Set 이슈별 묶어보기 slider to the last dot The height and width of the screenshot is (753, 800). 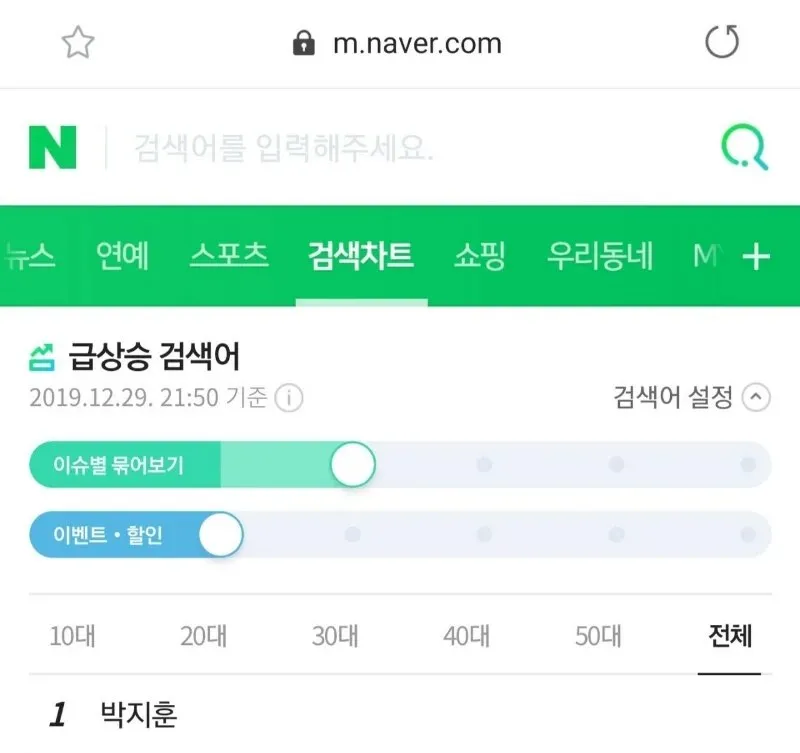748,465
